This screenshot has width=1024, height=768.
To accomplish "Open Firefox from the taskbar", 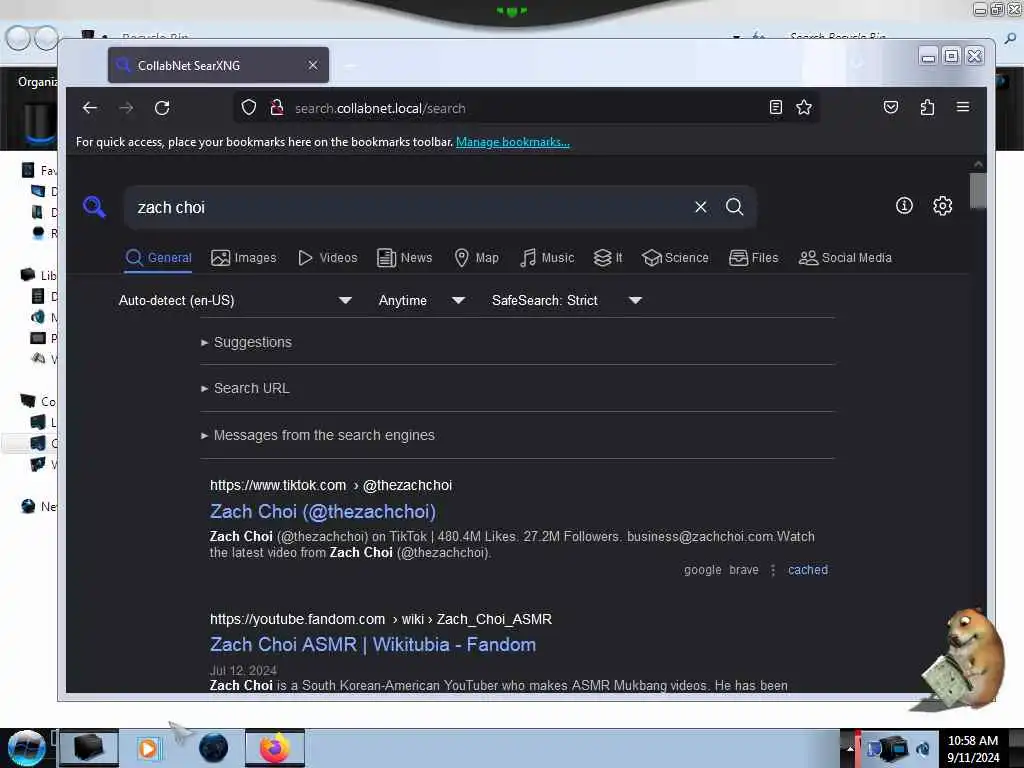I will click(x=275, y=748).
